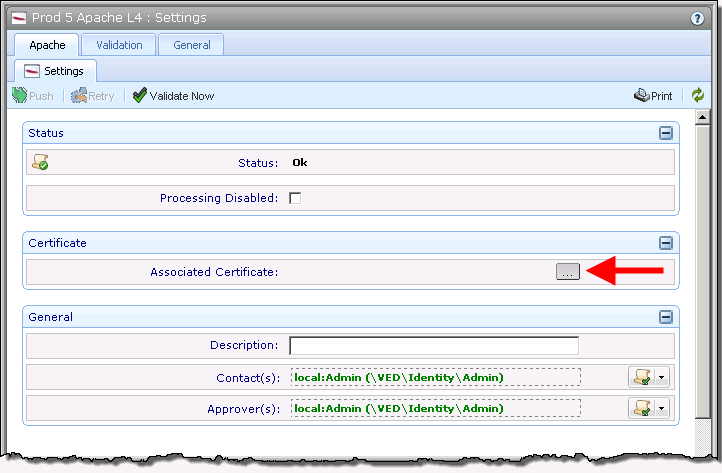Toggle the Processing Disabled checkbox
The height and width of the screenshot is (473, 722).
click(x=295, y=198)
